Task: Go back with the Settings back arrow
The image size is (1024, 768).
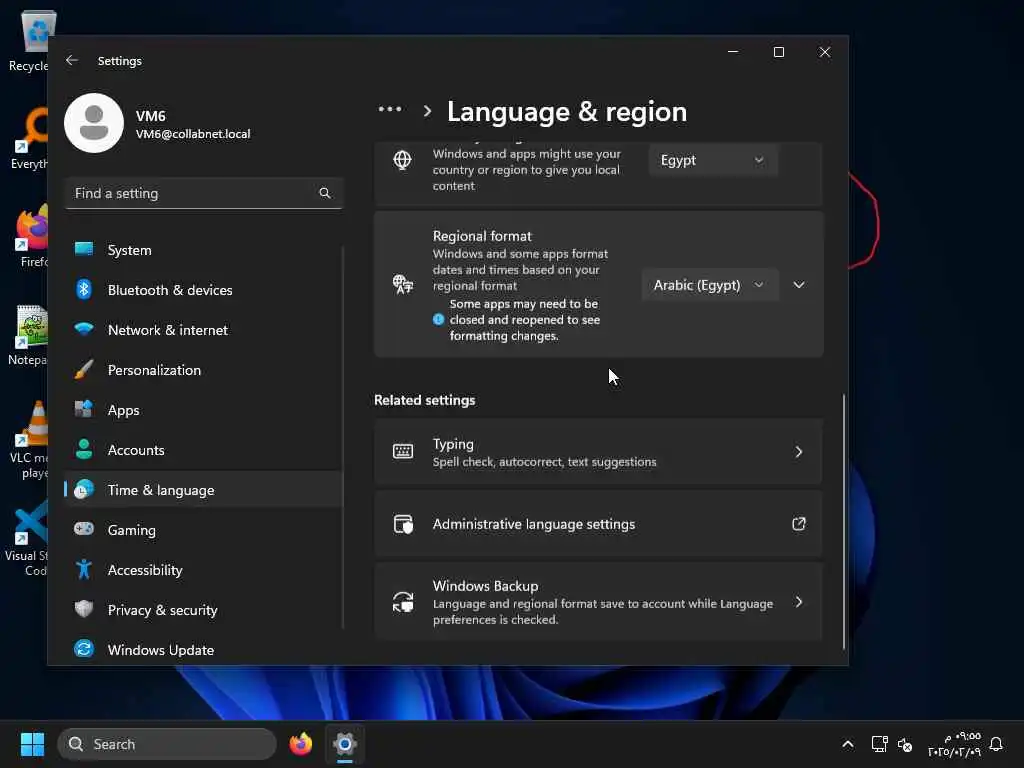Action: (72, 60)
